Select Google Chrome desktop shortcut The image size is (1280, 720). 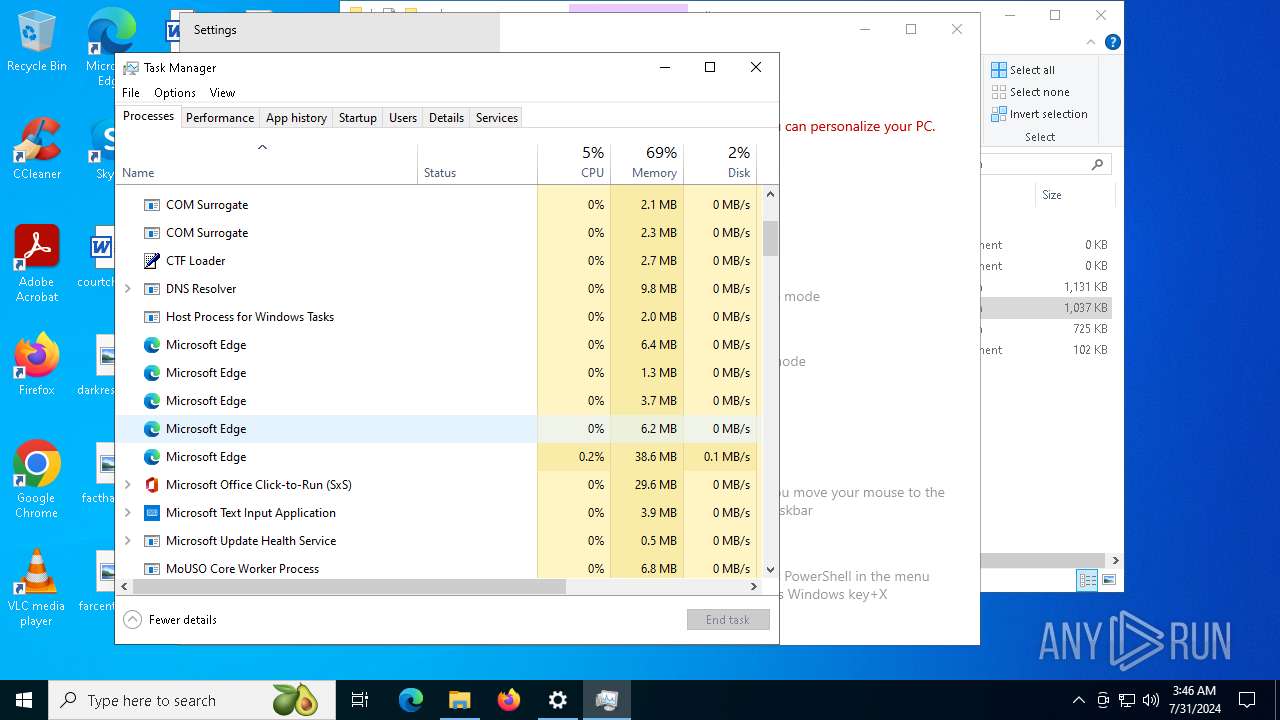(x=37, y=480)
